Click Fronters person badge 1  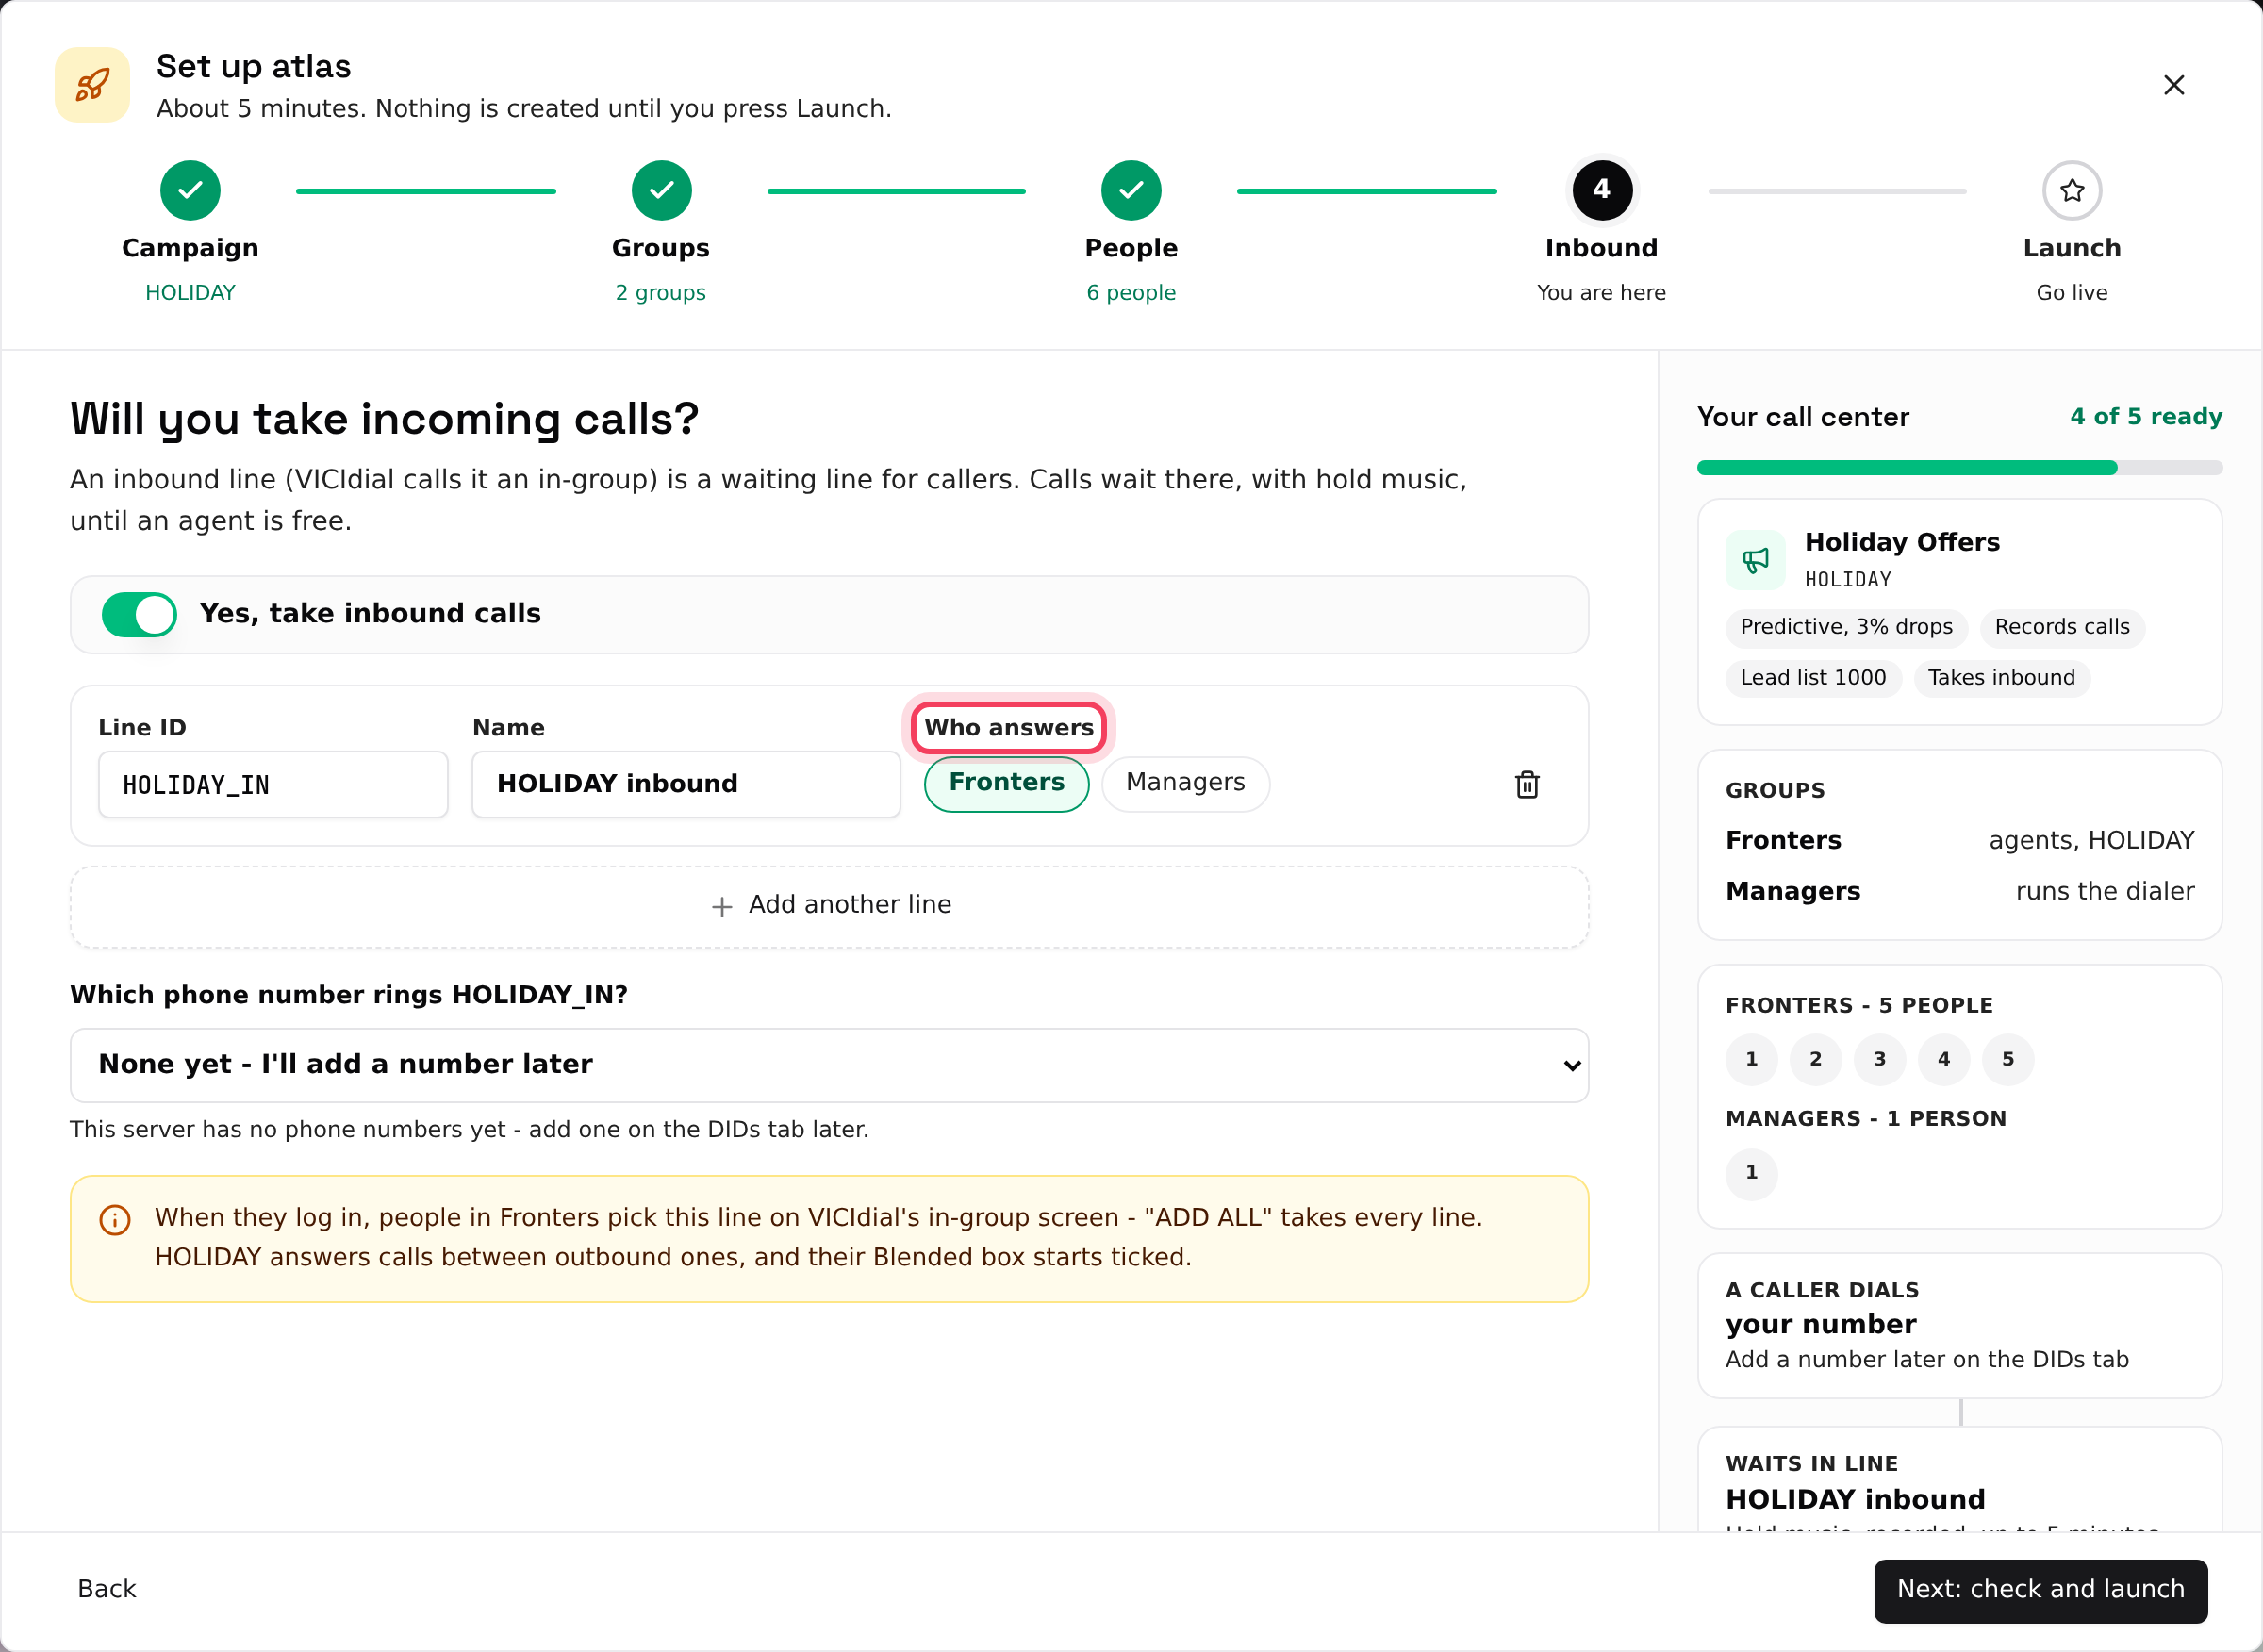point(1751,1059)
